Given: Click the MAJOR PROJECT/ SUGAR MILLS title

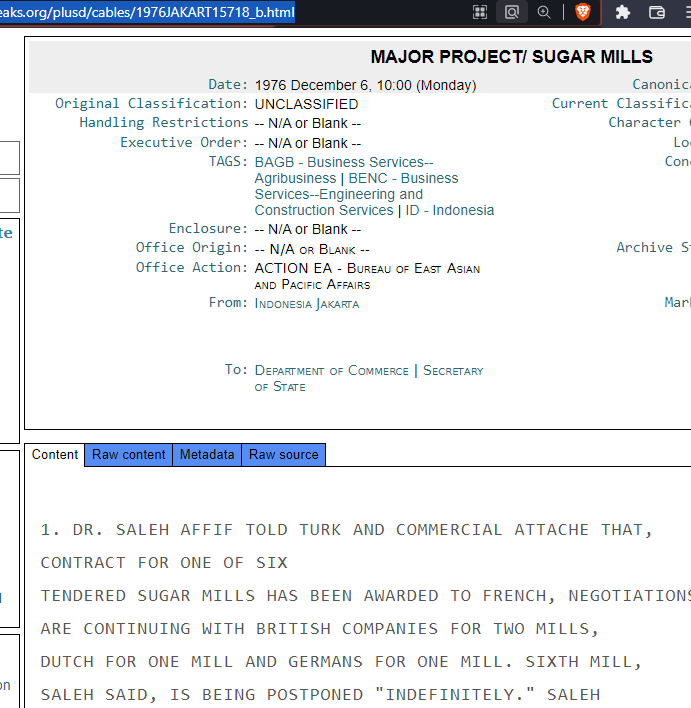Looking at the screenshot, I should (512, 57).
